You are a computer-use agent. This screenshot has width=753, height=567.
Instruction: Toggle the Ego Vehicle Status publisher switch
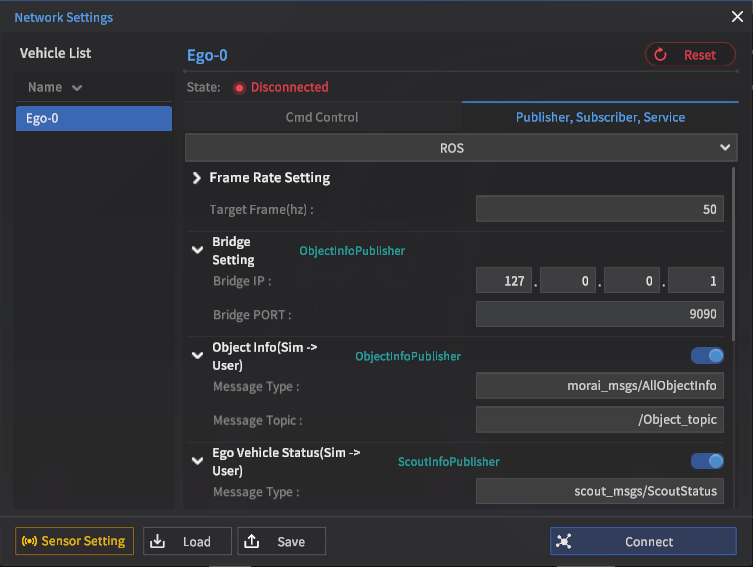click(707, 461)
